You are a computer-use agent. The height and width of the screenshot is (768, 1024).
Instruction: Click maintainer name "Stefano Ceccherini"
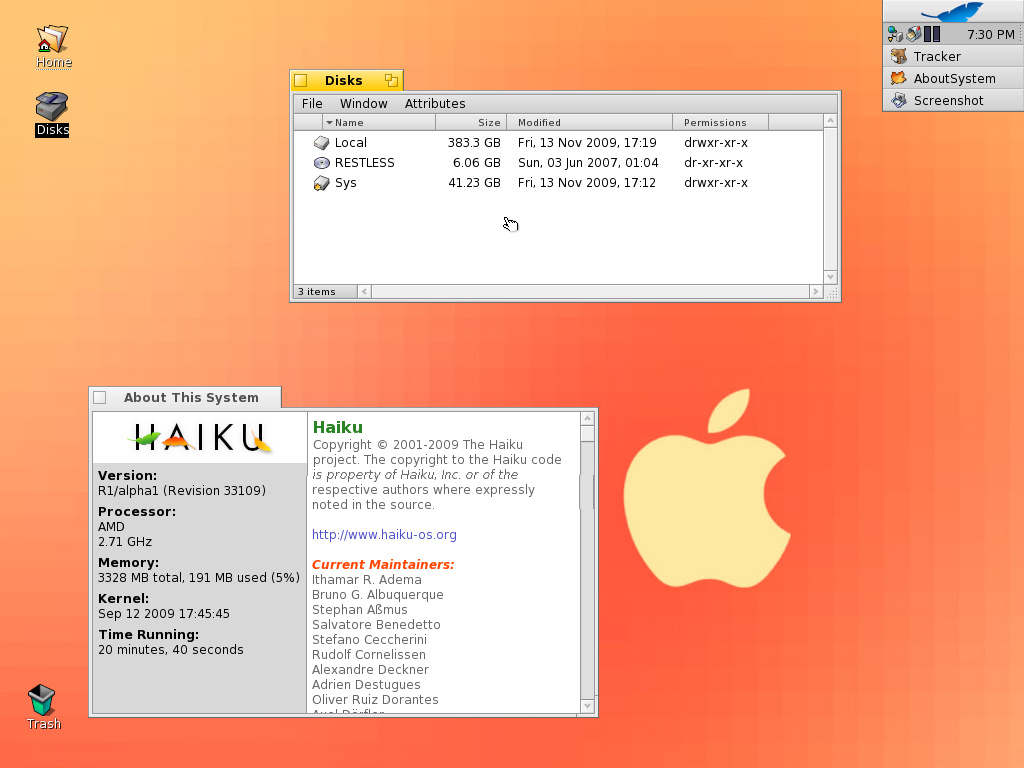coord(369,640)
